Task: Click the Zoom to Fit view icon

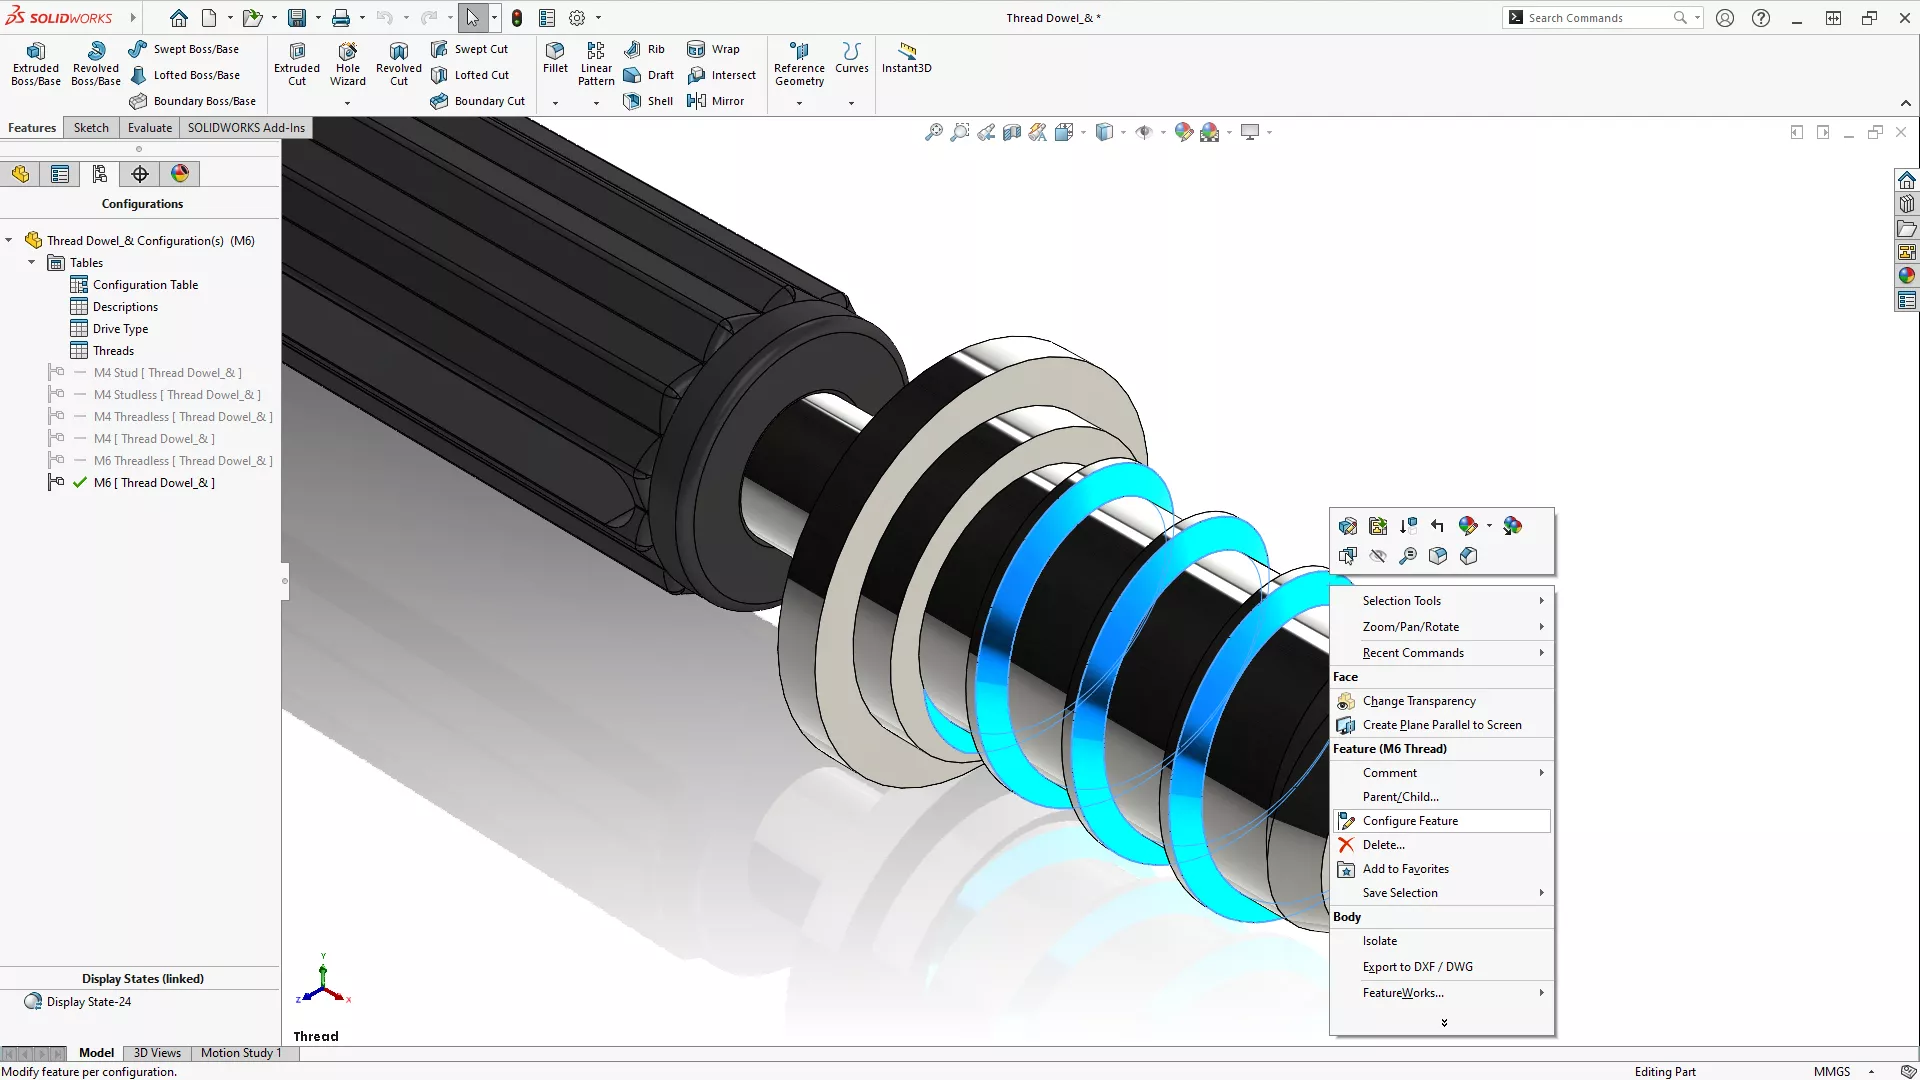Action: (x=933, y=132)
